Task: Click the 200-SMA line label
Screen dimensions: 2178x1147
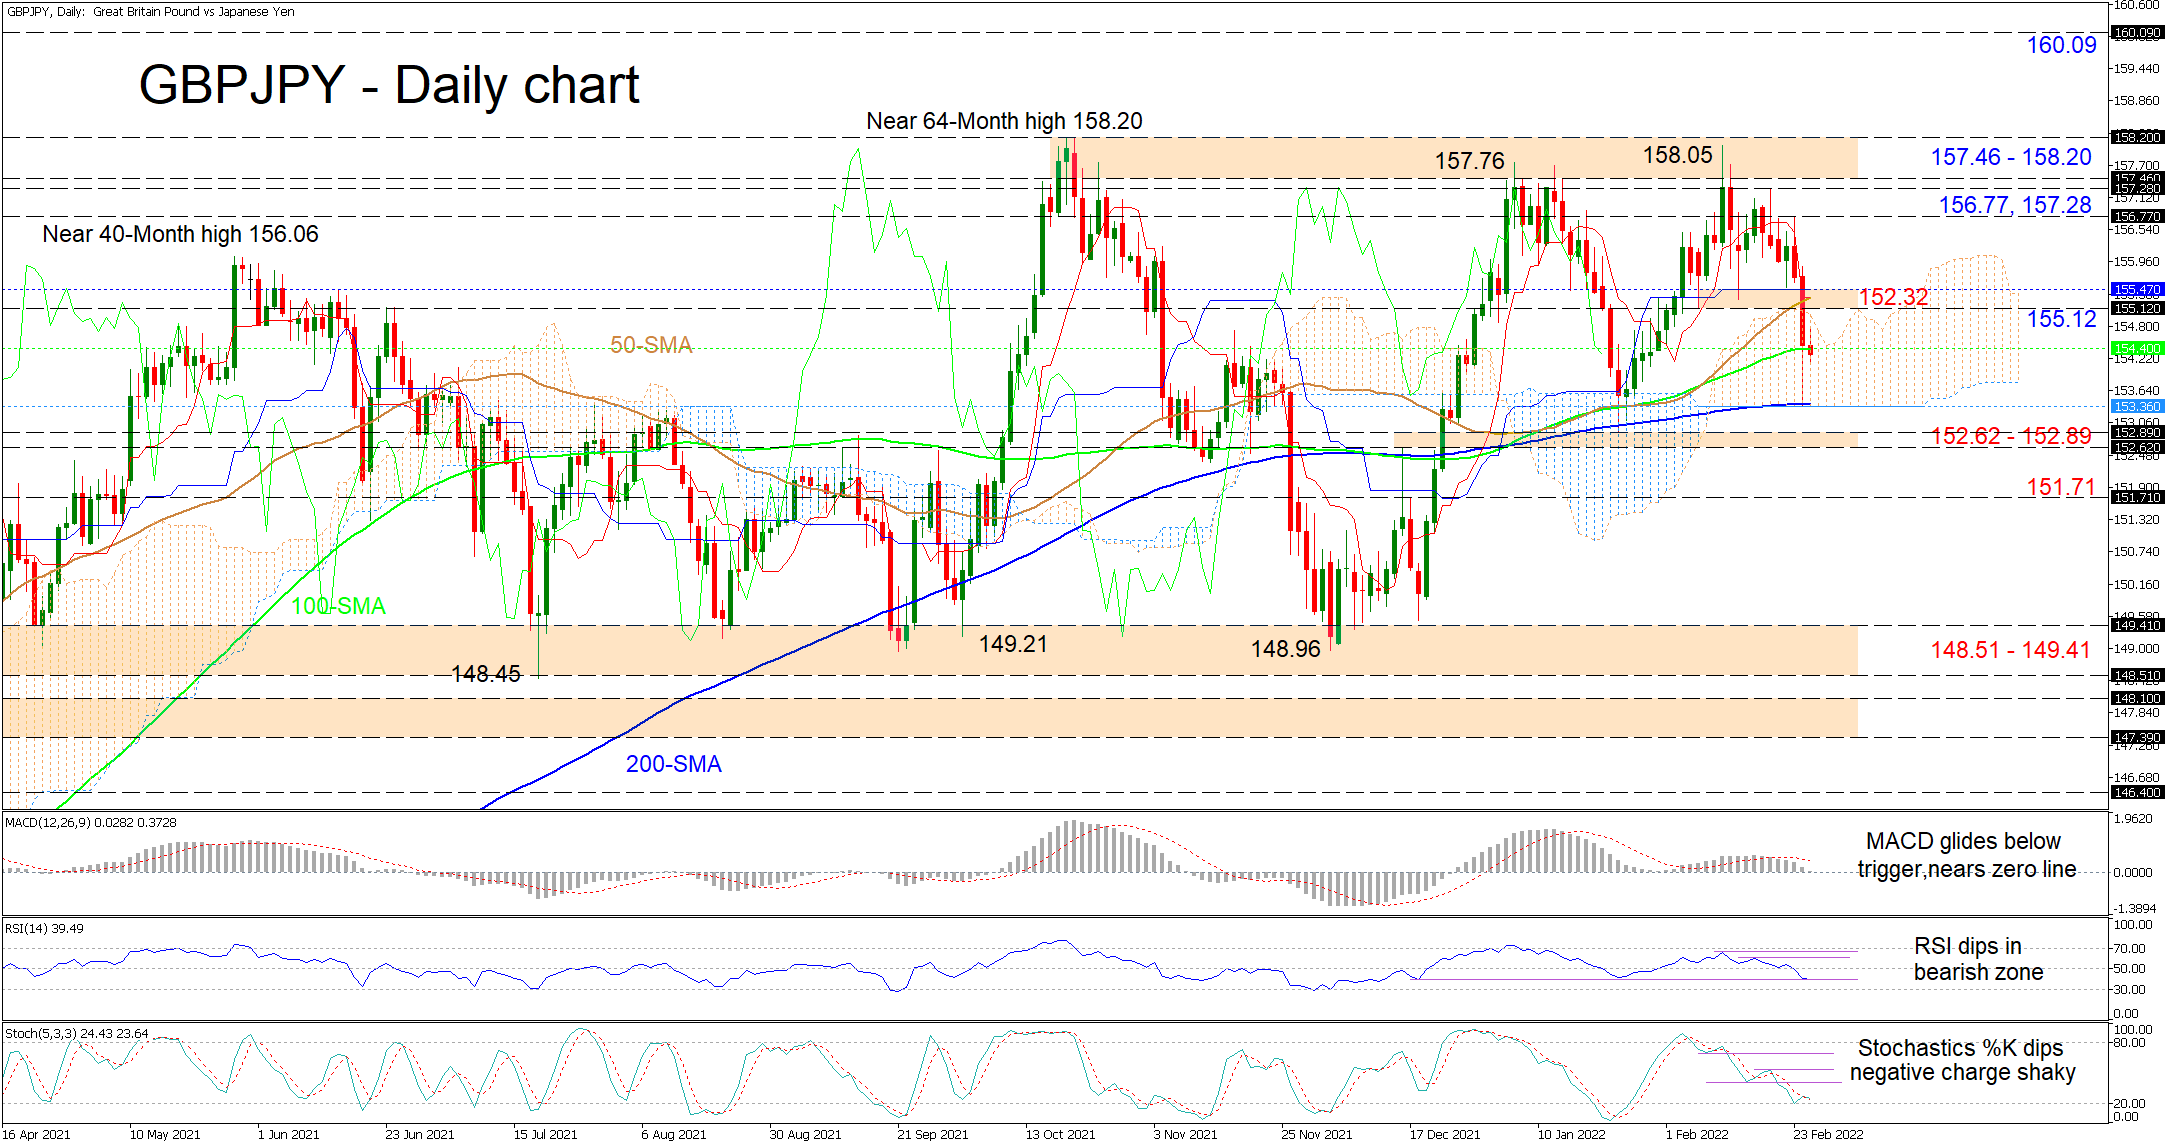Action: (x=673, y=764)
